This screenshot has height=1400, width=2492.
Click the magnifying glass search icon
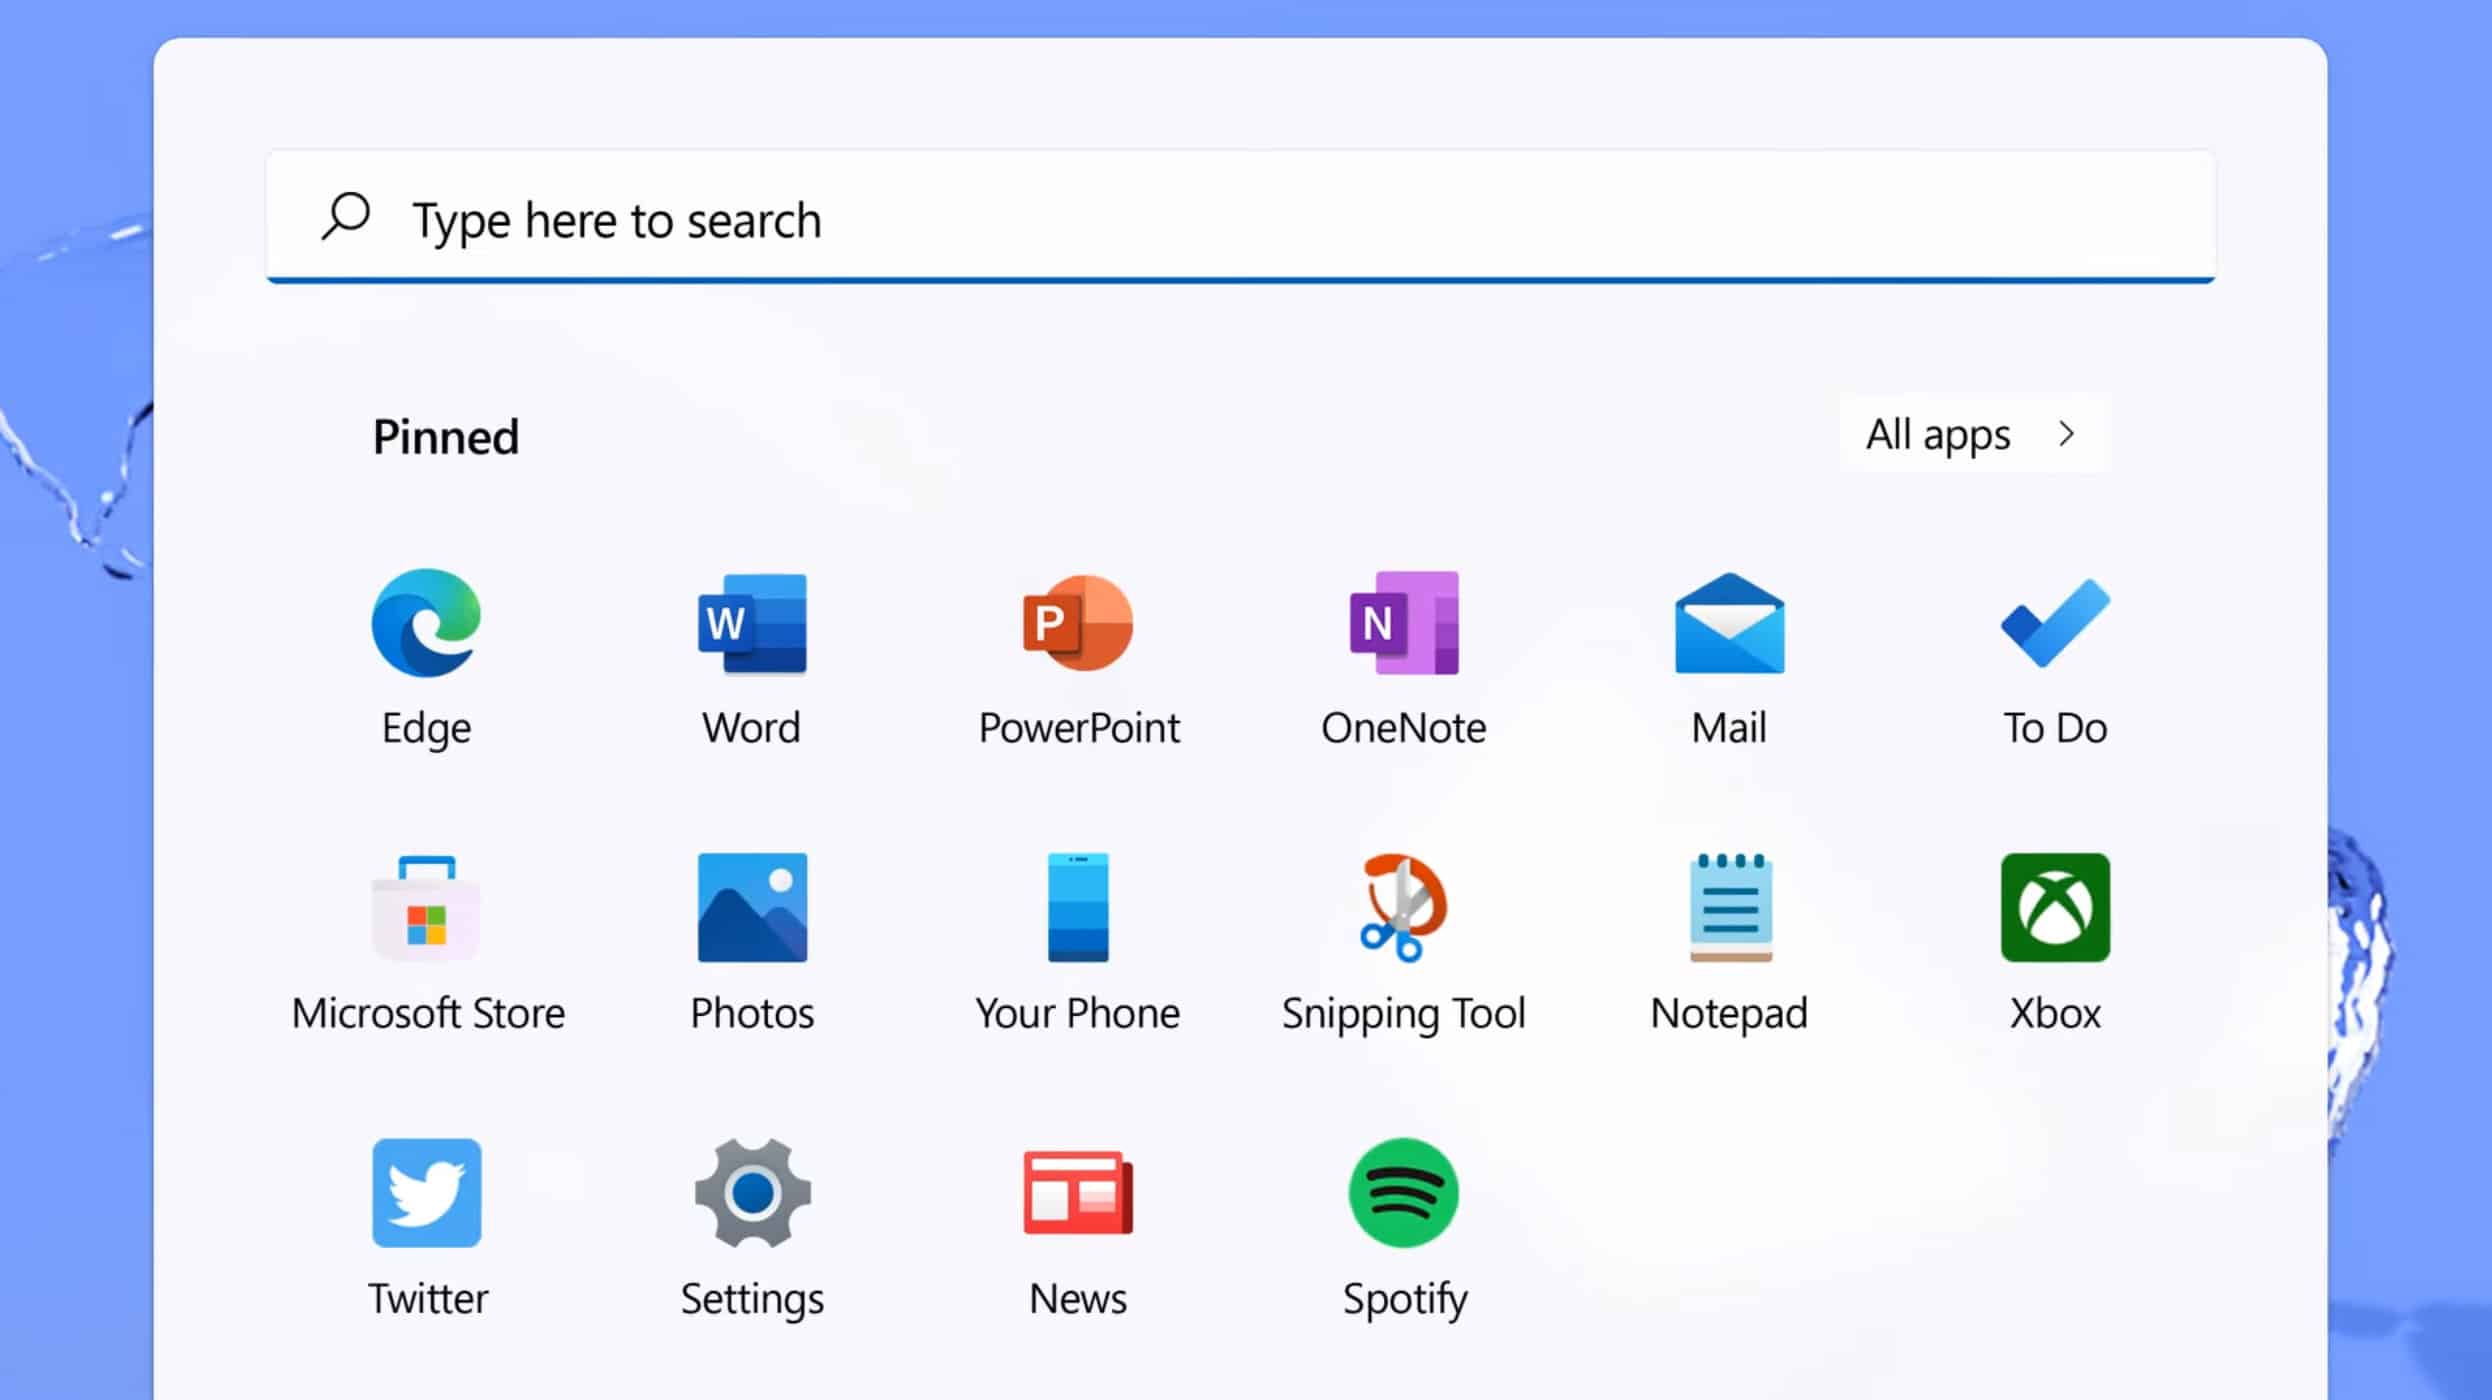click(346, 216)
